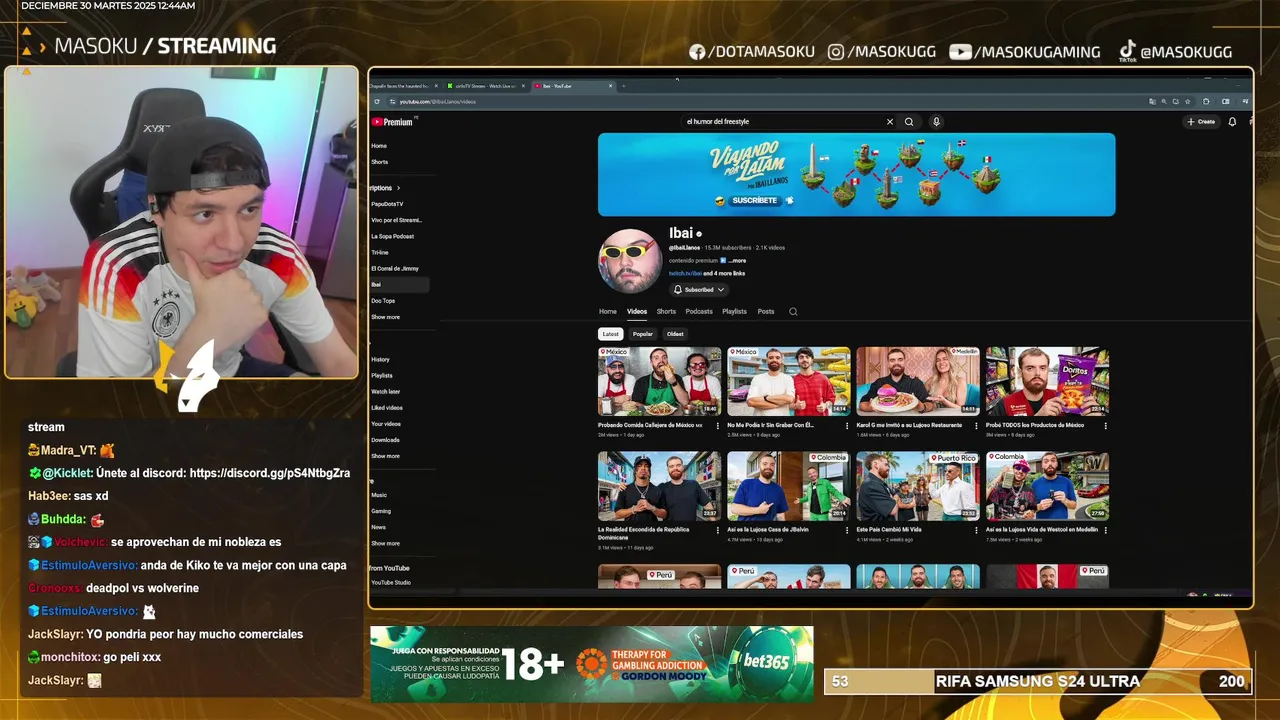The image size is (1280, 720).
Task: Reload the page in the browser
Action: click(x=377, y=101)
